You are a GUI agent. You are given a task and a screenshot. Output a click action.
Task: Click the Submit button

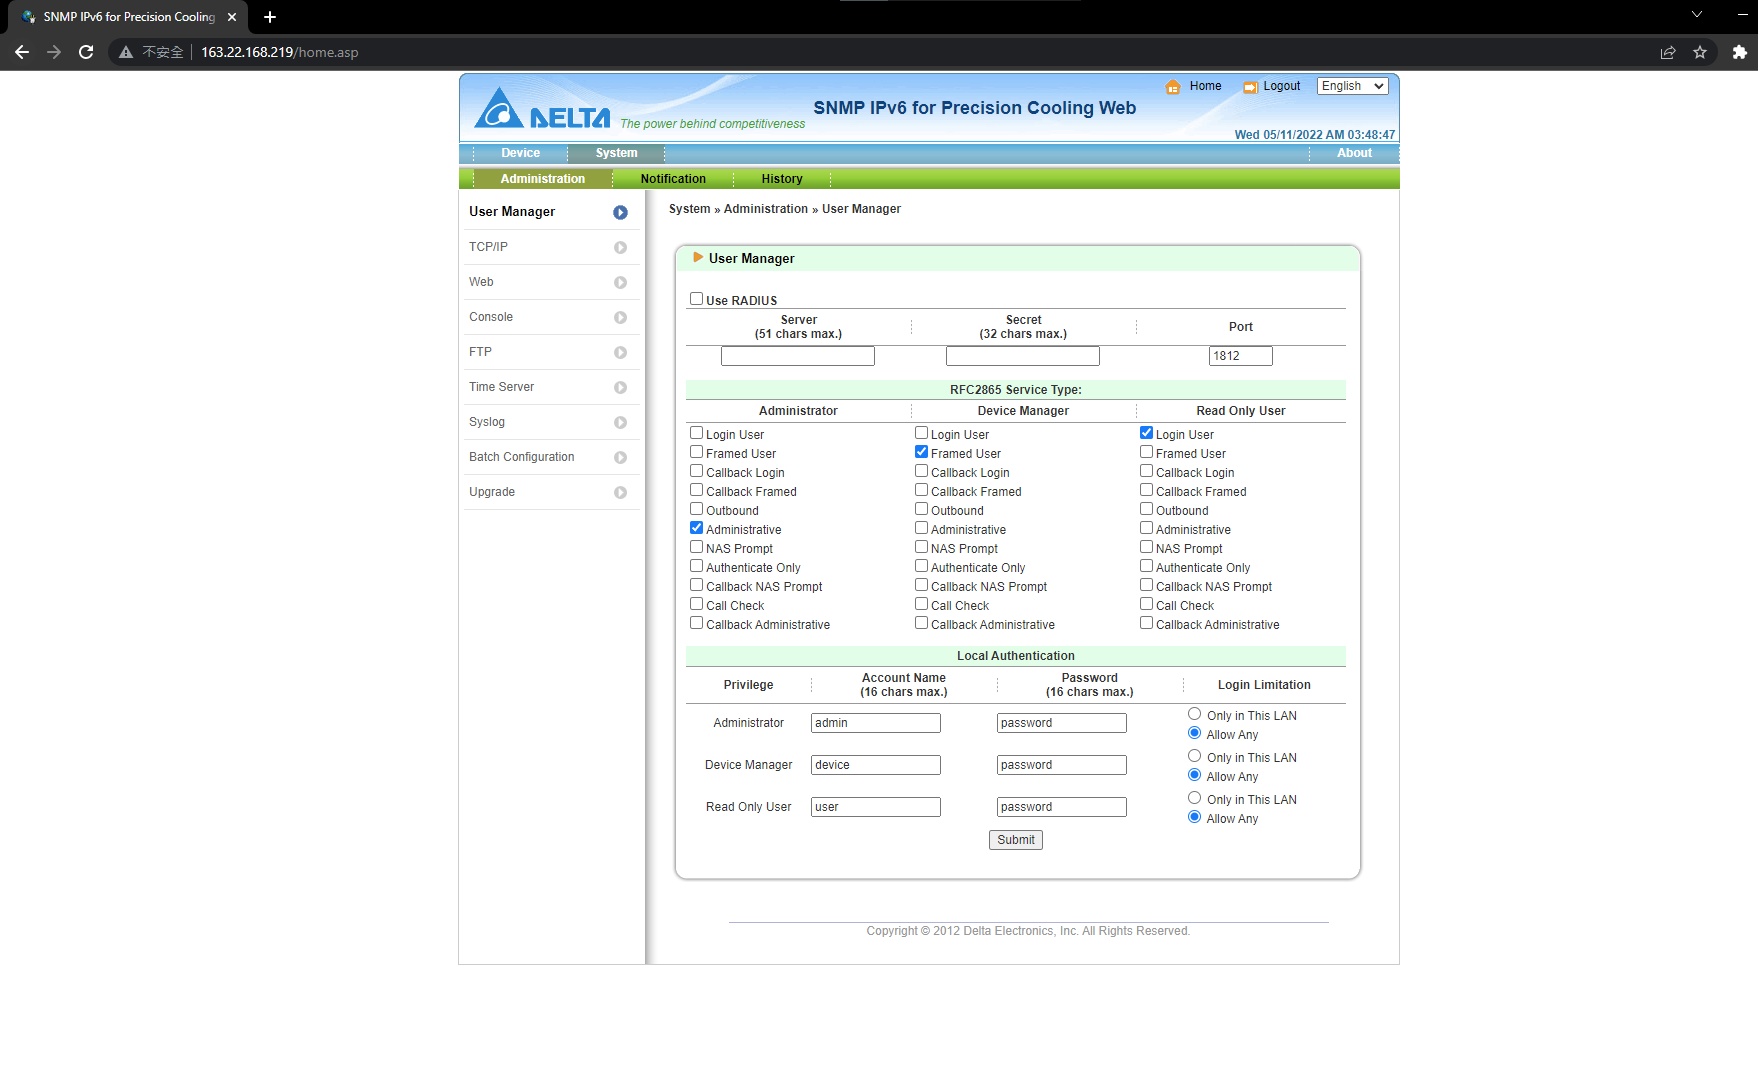(x=1016, y=840)
